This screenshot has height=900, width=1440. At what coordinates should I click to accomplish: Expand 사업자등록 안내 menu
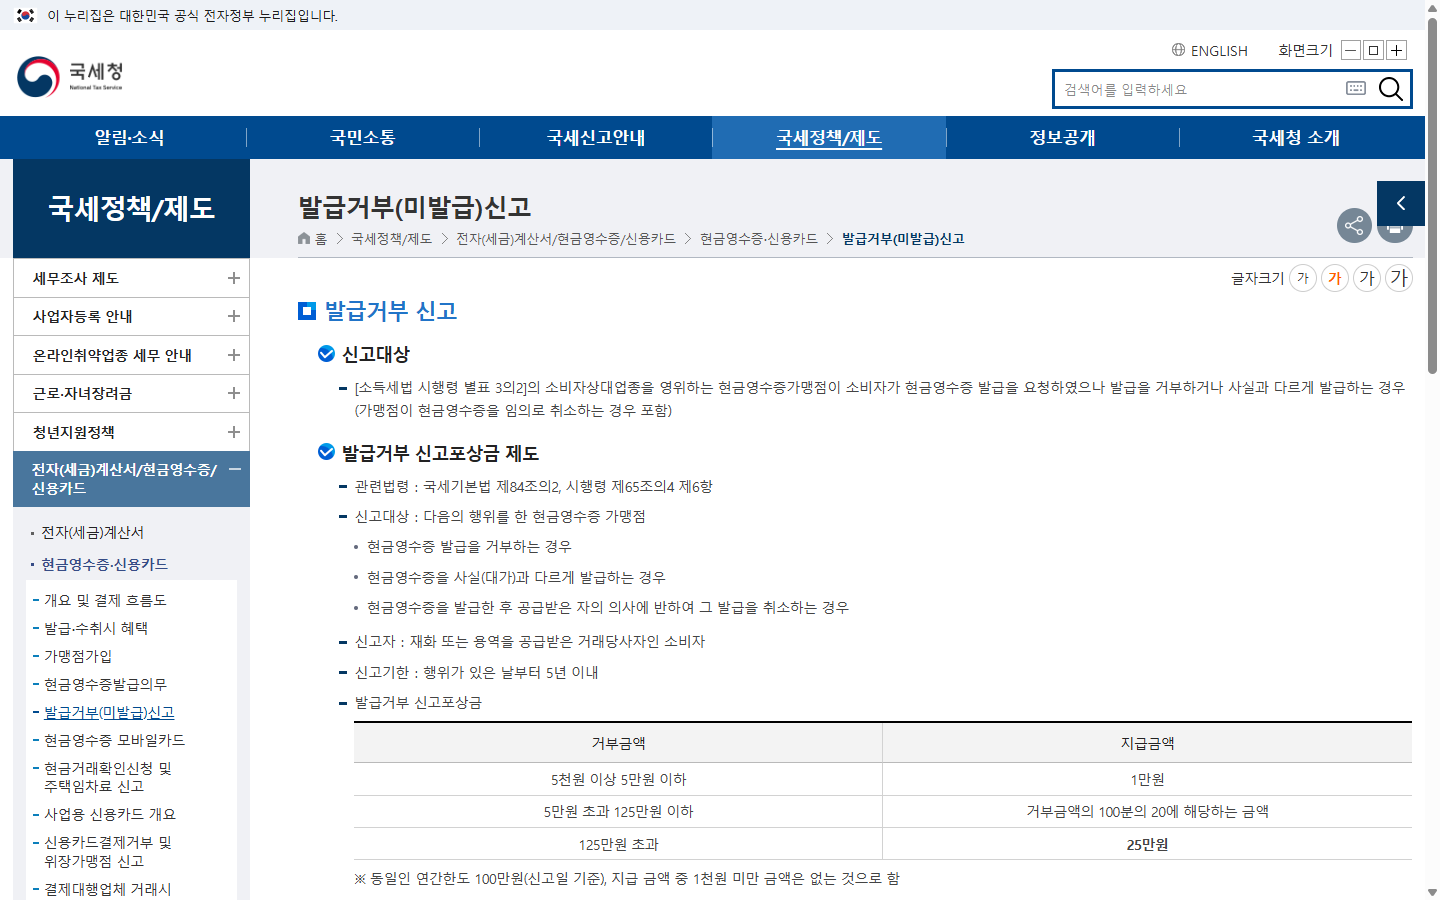click(131, 316)
